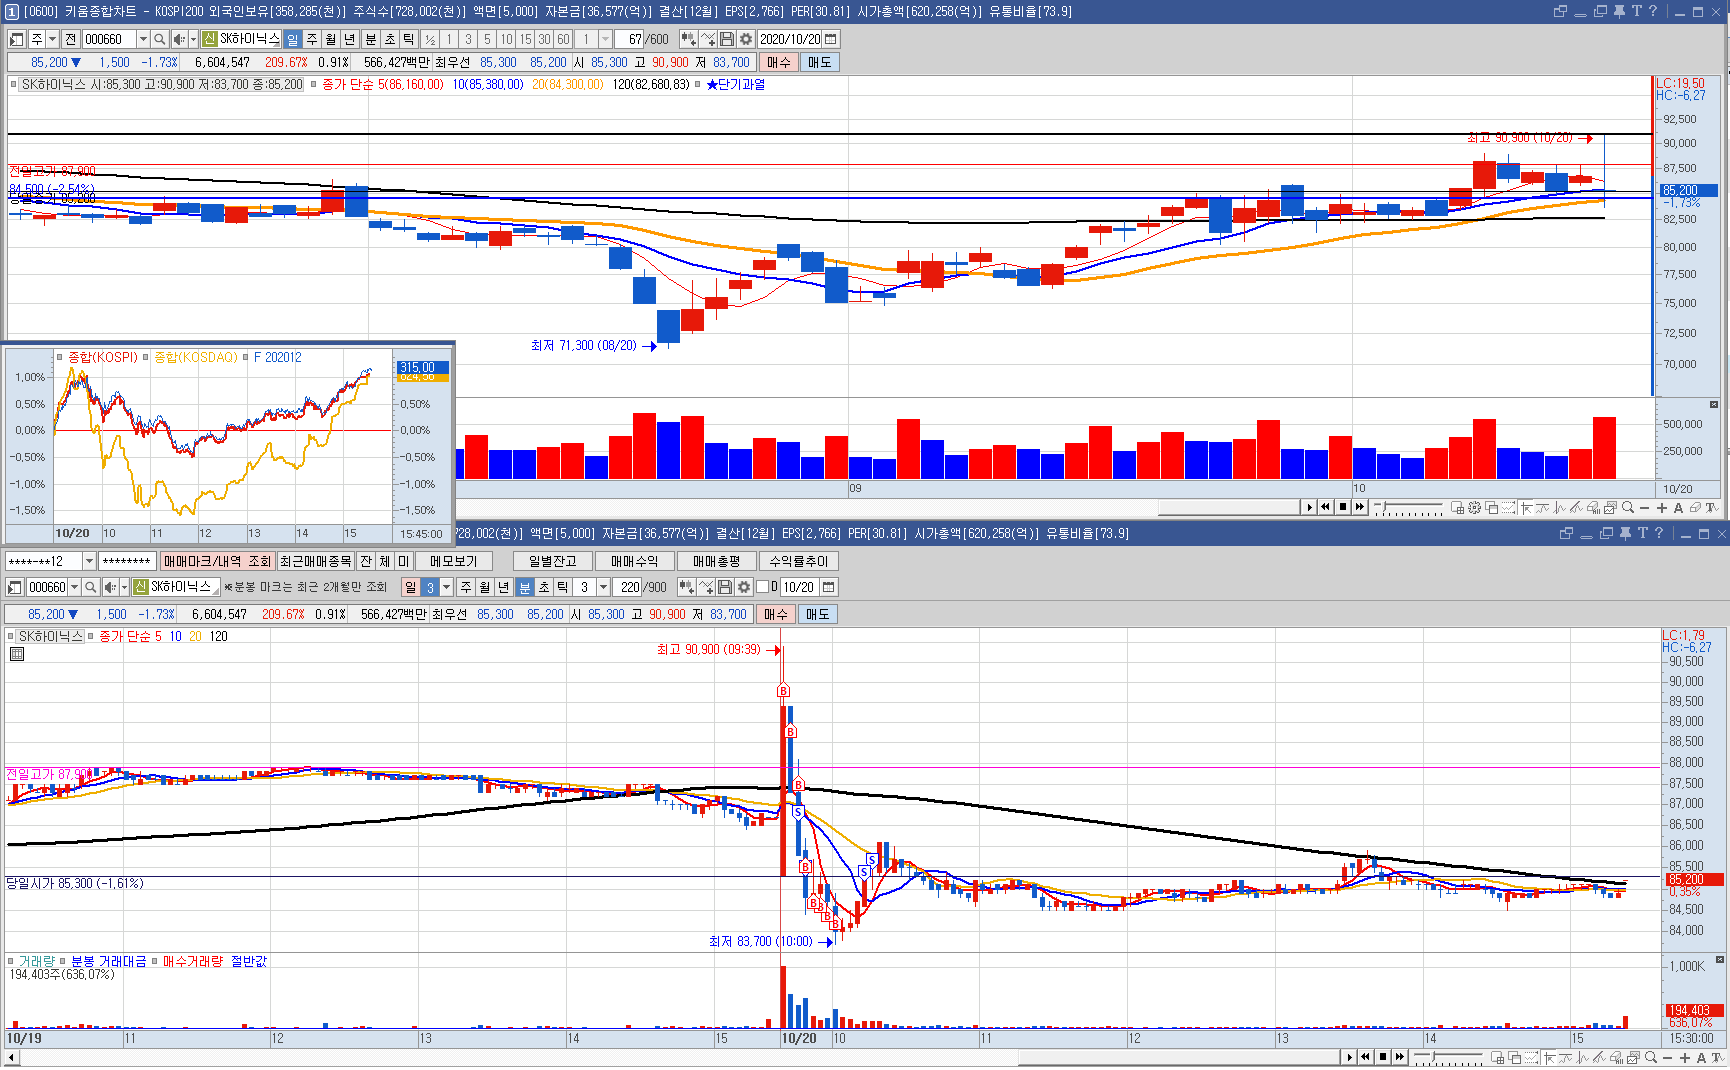Click the 수익률추이 button
Screen dimensions: 1730x1070
798,561
